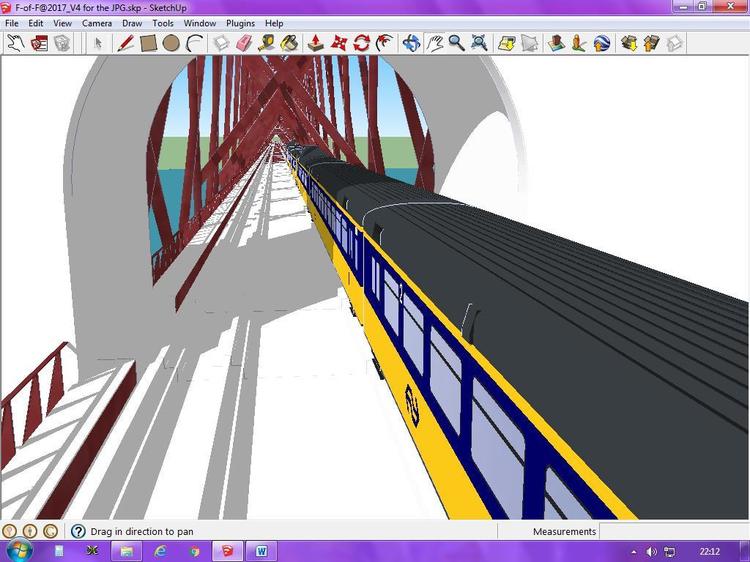Viewport: 750px width, 562px height.
Task: Activate the Arc tool
Action: pyautogui.click(x=195, y=43)
